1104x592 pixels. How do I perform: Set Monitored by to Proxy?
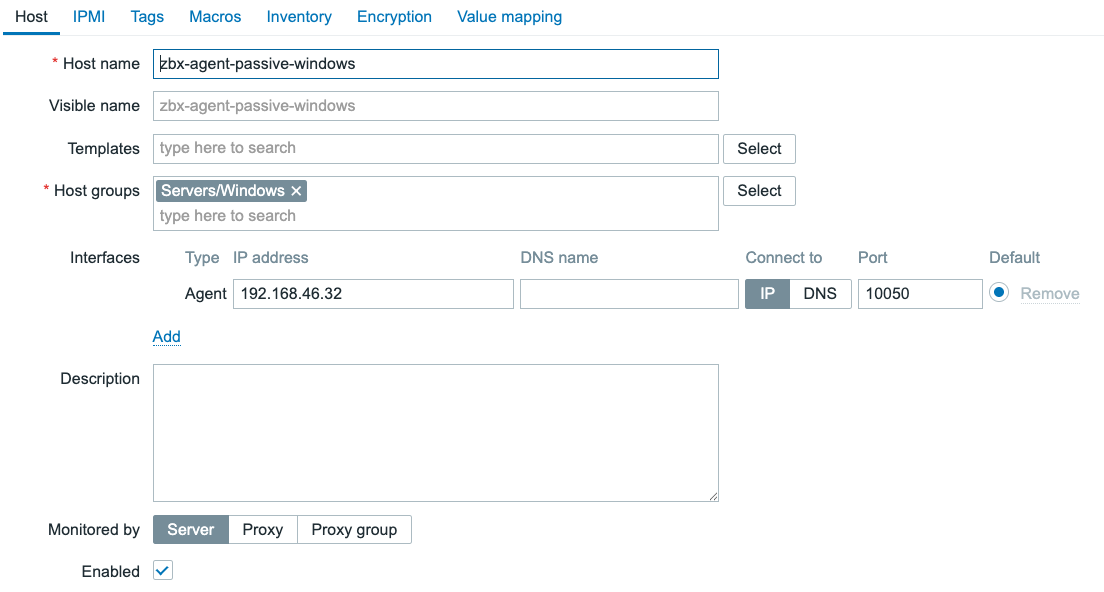263,529
